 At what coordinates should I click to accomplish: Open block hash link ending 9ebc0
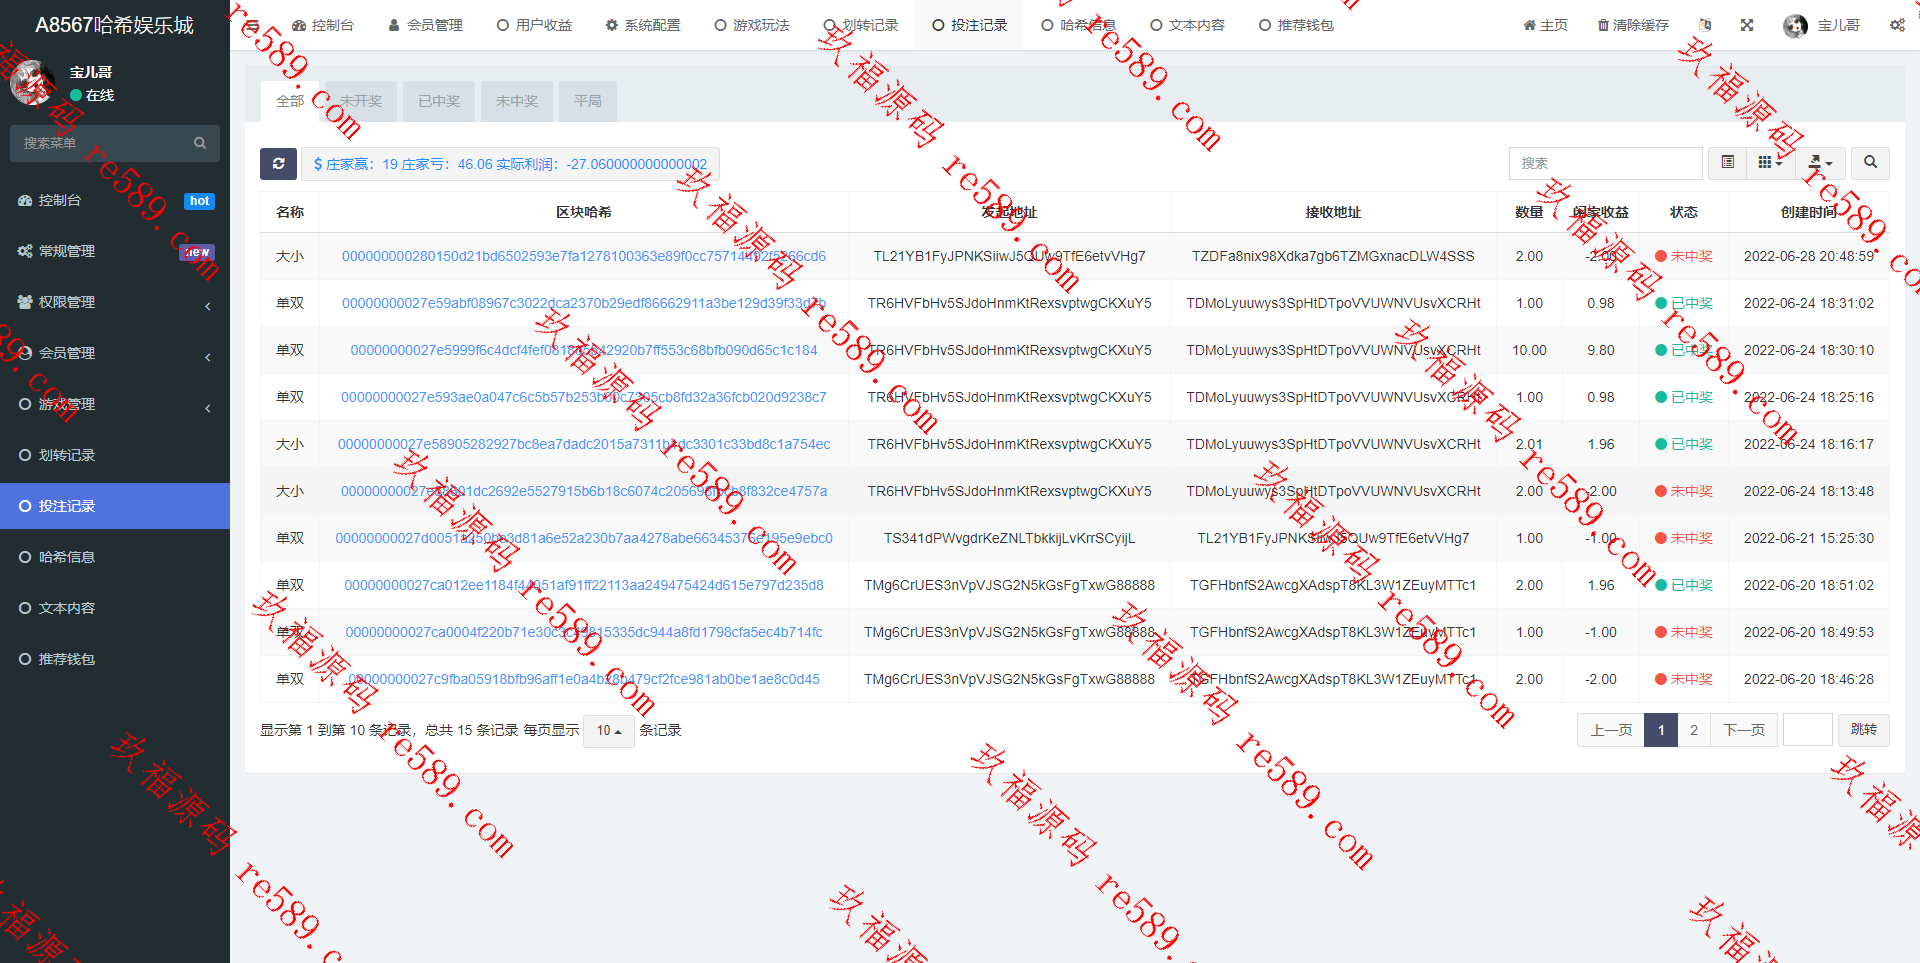(x=584, y=538)
